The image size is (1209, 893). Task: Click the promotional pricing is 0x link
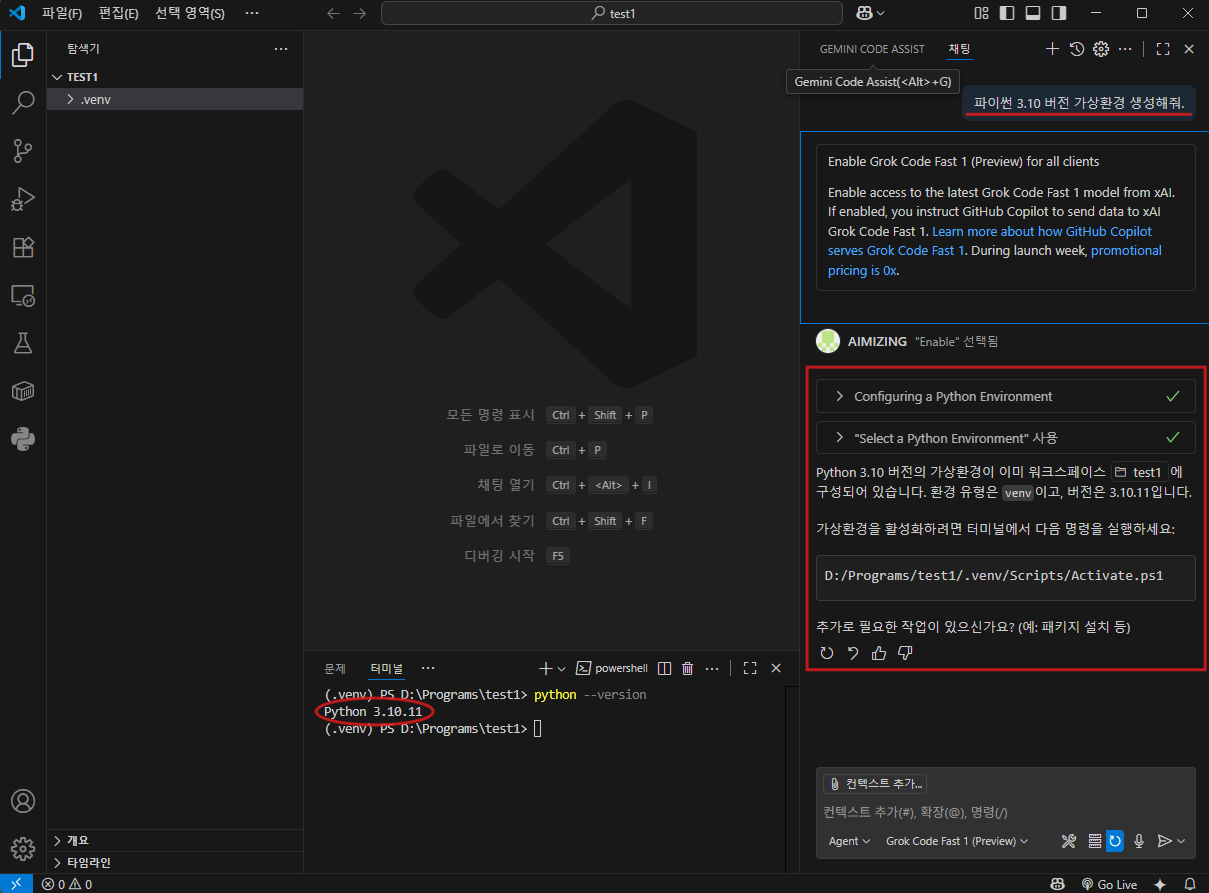pyautogui.click(x=994, y=260)
